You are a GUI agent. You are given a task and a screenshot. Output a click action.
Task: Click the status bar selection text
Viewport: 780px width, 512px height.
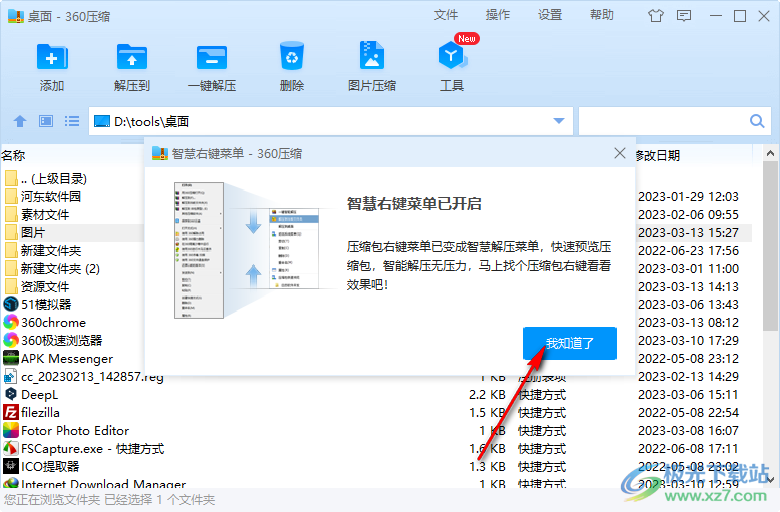[109, 500]
